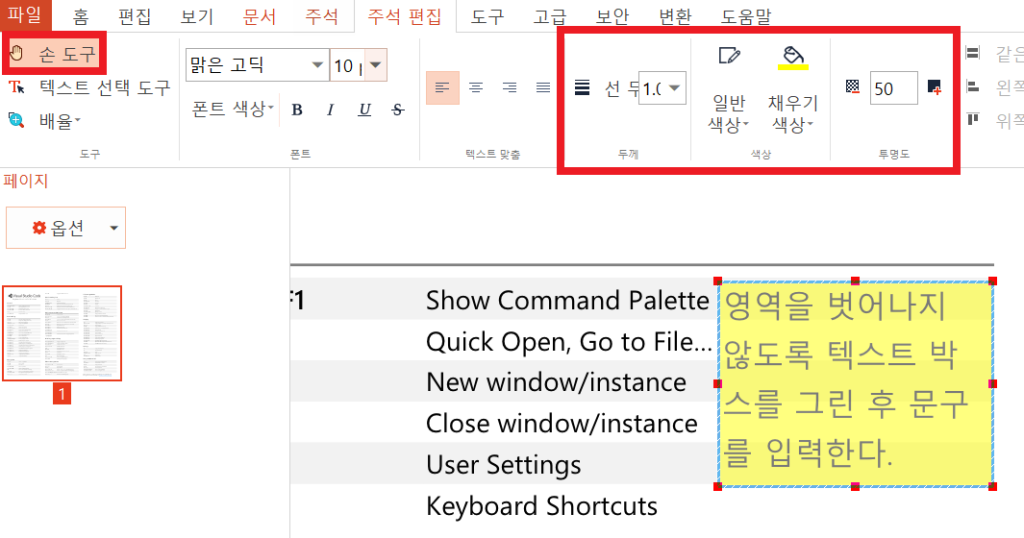Click 'Keyboard Shortcuts' text
This screenshot has height=538, width=1024.
coord(541,507)
